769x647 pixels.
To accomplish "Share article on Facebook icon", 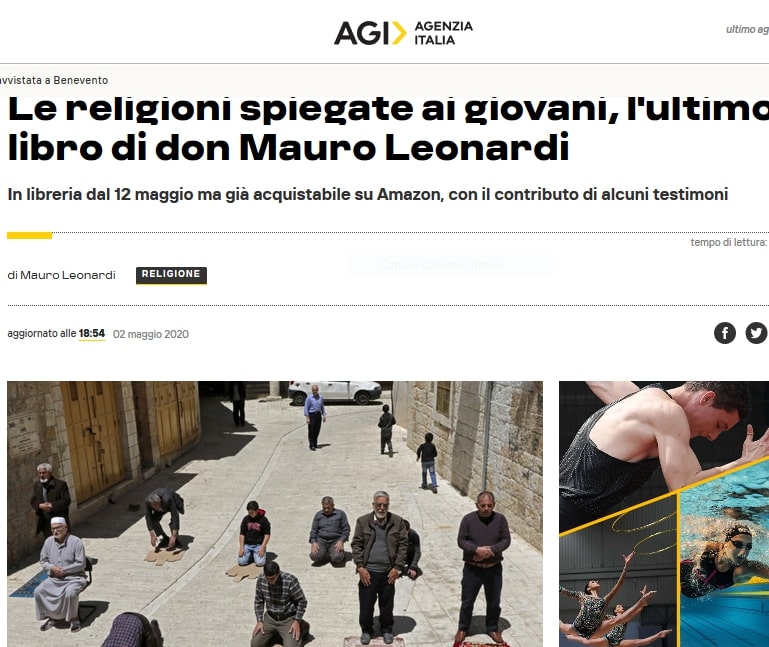I will click(x=724, y=333).
